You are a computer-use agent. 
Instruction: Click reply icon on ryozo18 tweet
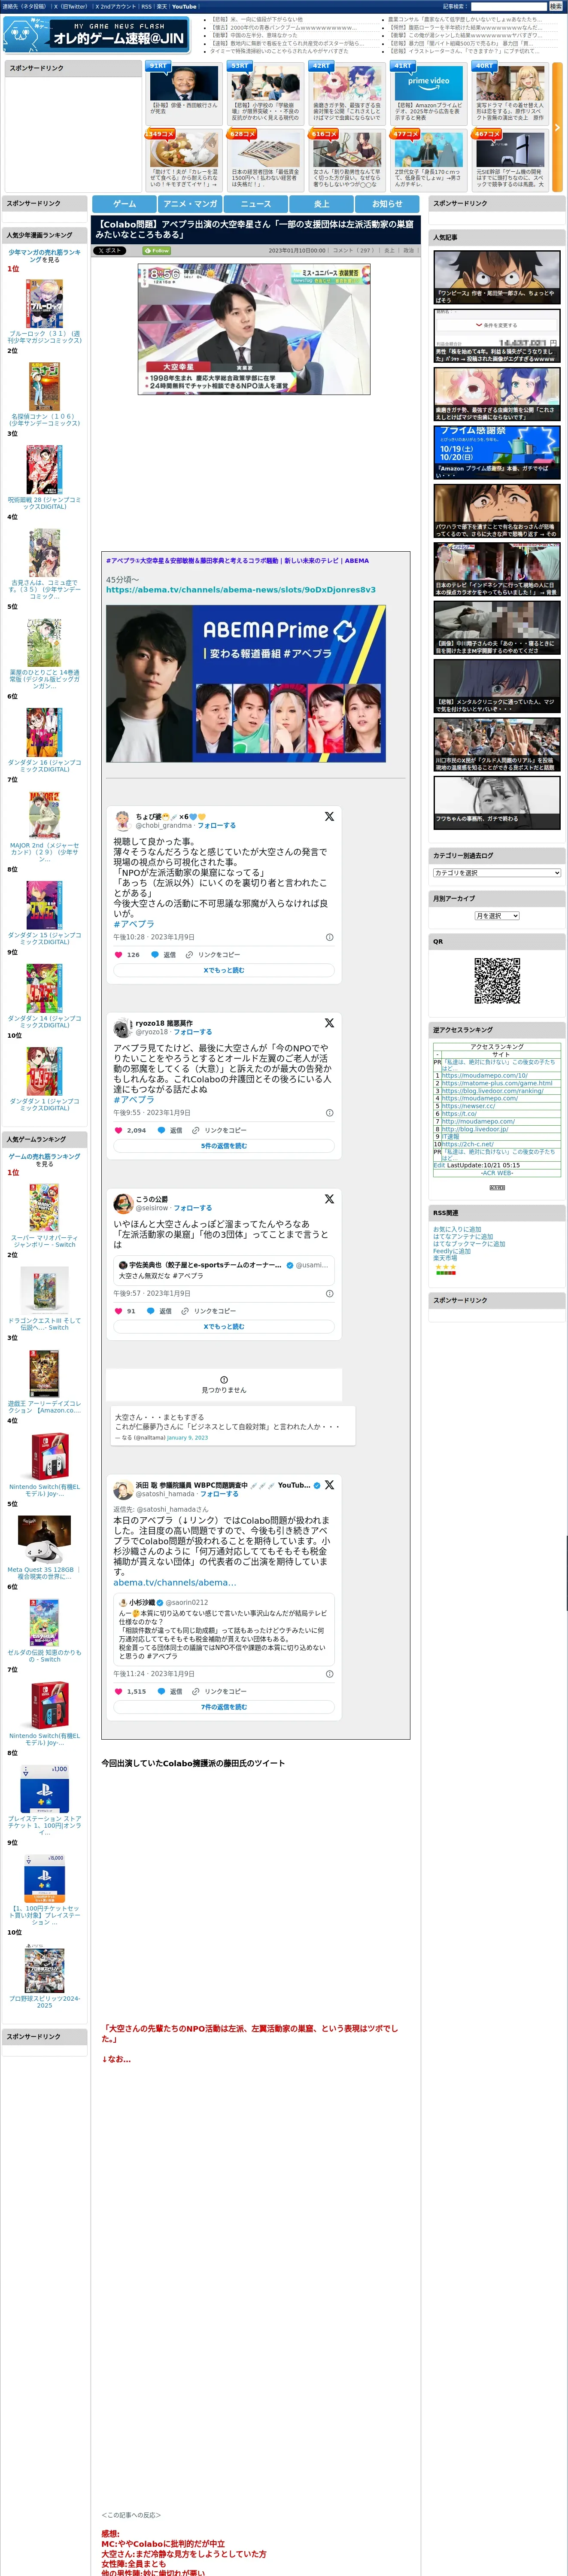point(161,1130)
